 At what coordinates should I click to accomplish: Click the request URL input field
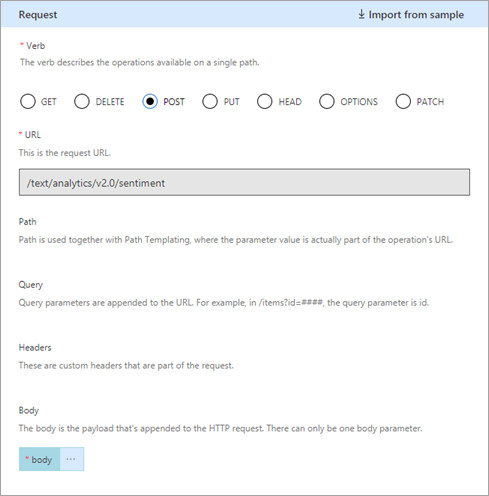click(x=244, y=182)
